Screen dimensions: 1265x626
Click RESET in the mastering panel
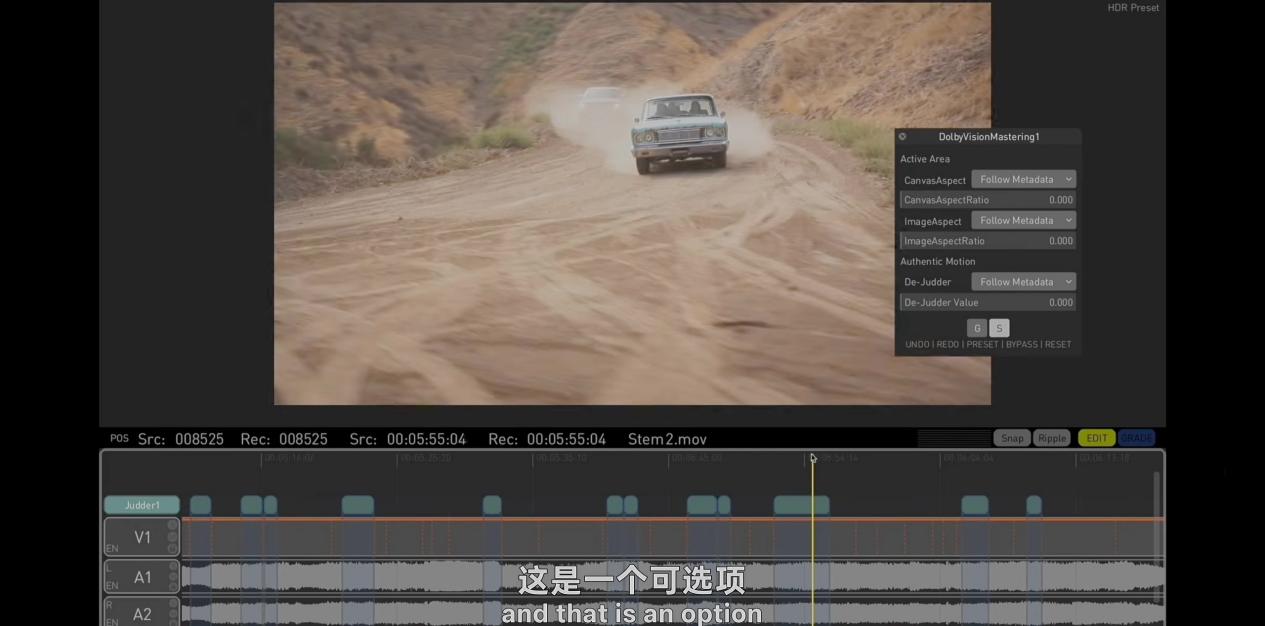click(x=1058, y=345)
